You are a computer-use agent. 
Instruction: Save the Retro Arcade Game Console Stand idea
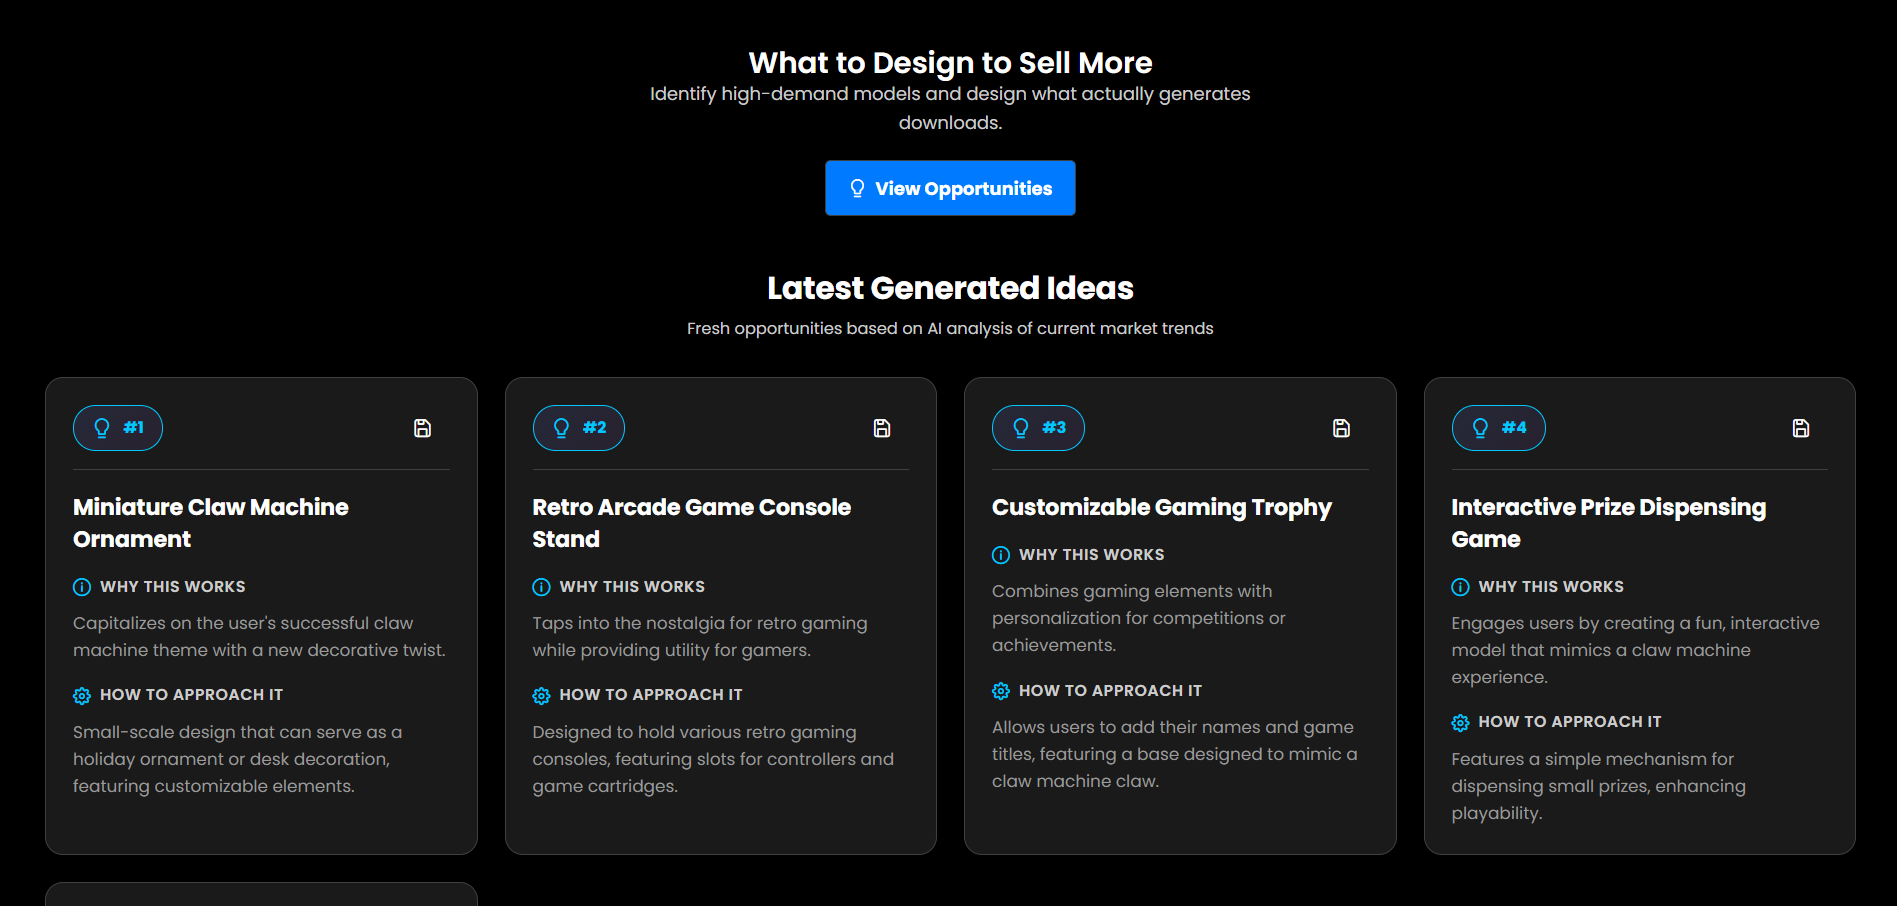pos(881,427)
